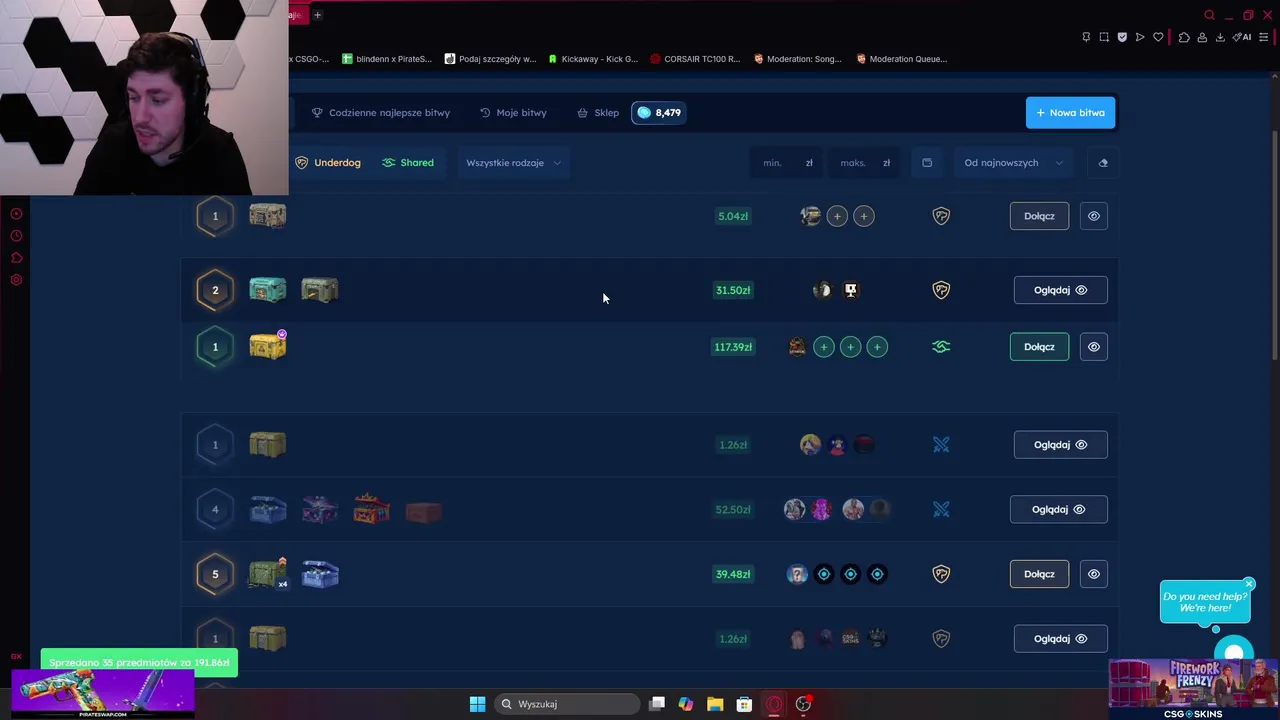1280x720 pixels.
Task: Close the Do you need help popup
Action: point(1249,583)
